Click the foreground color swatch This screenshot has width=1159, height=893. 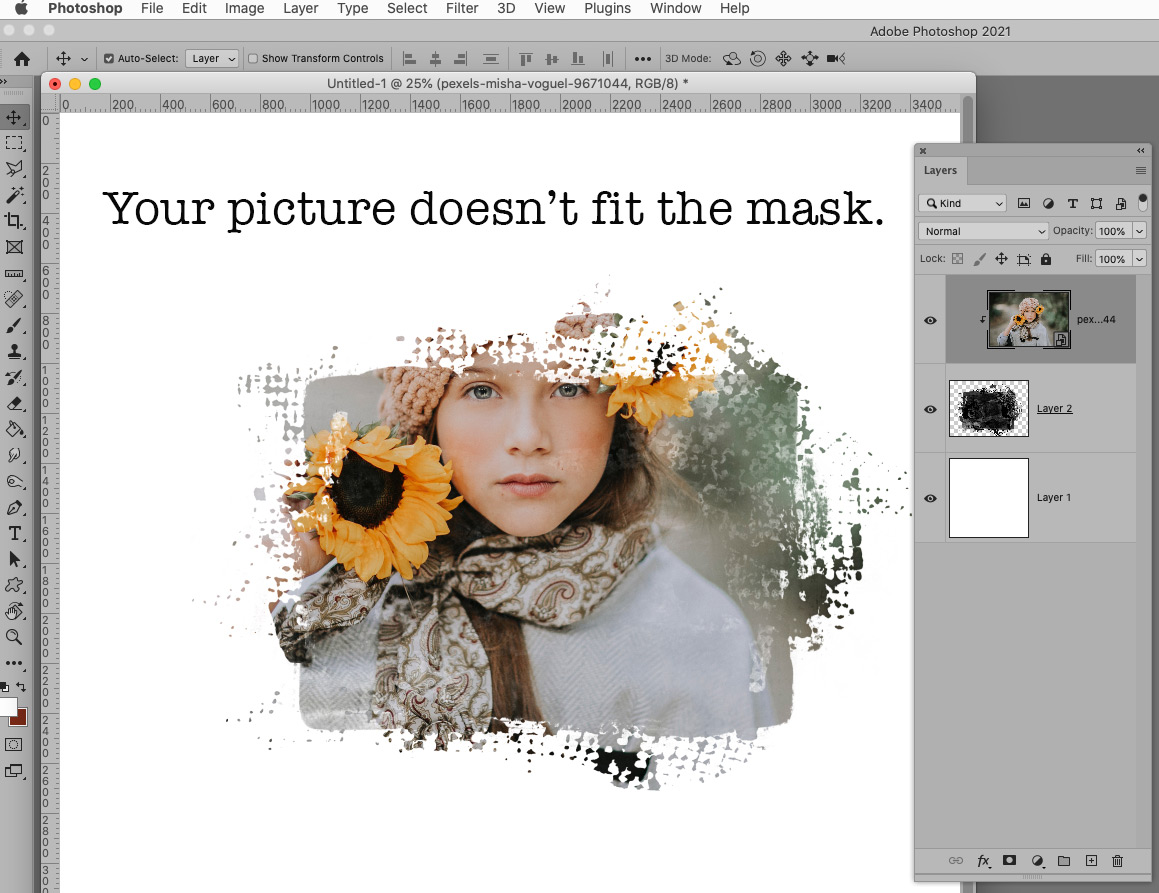pos(8,709)
